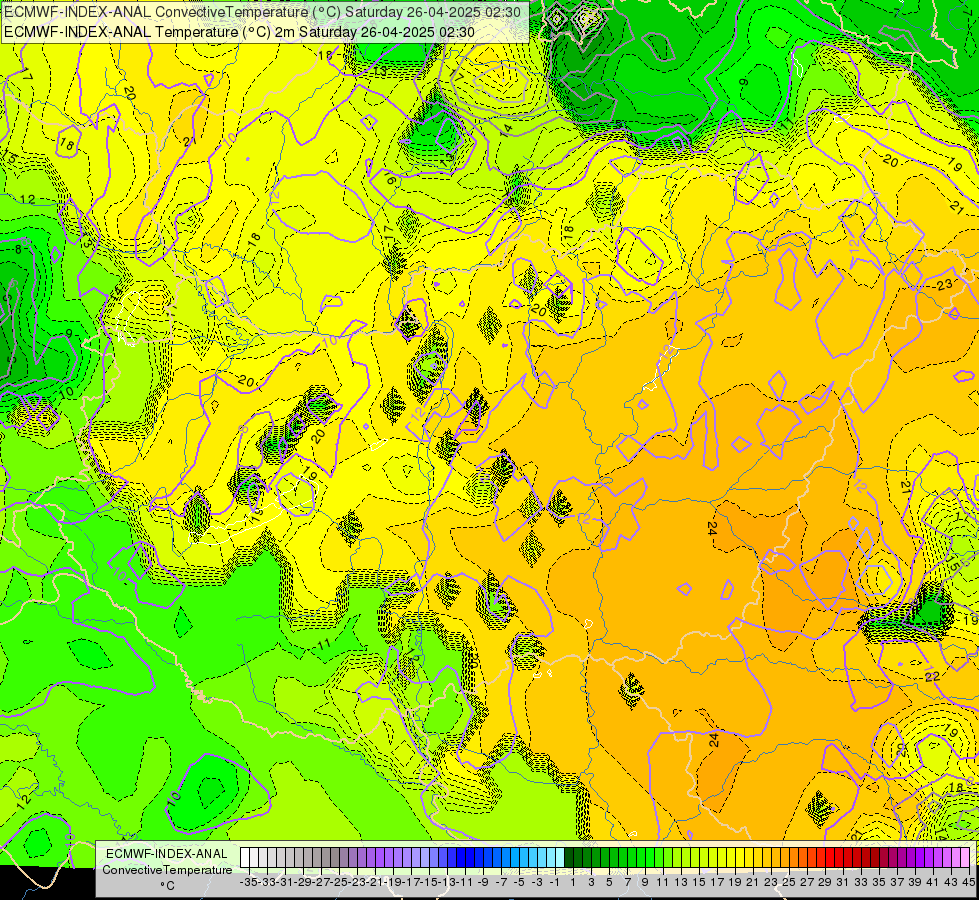Click the -21 legend scale value
Image resolution: width=979 pixels, height=900 pixels.
pyautogui.click(x=375, y=883)
